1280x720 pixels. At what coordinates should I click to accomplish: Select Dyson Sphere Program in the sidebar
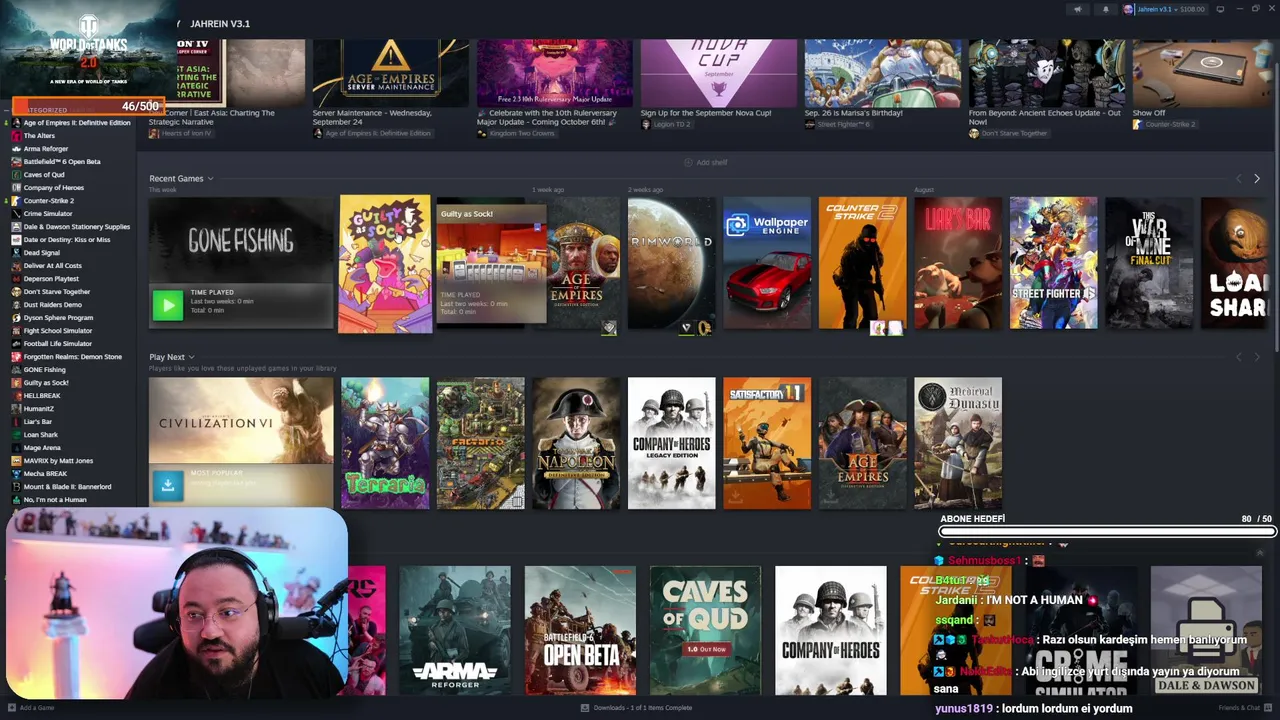point(58,318)
